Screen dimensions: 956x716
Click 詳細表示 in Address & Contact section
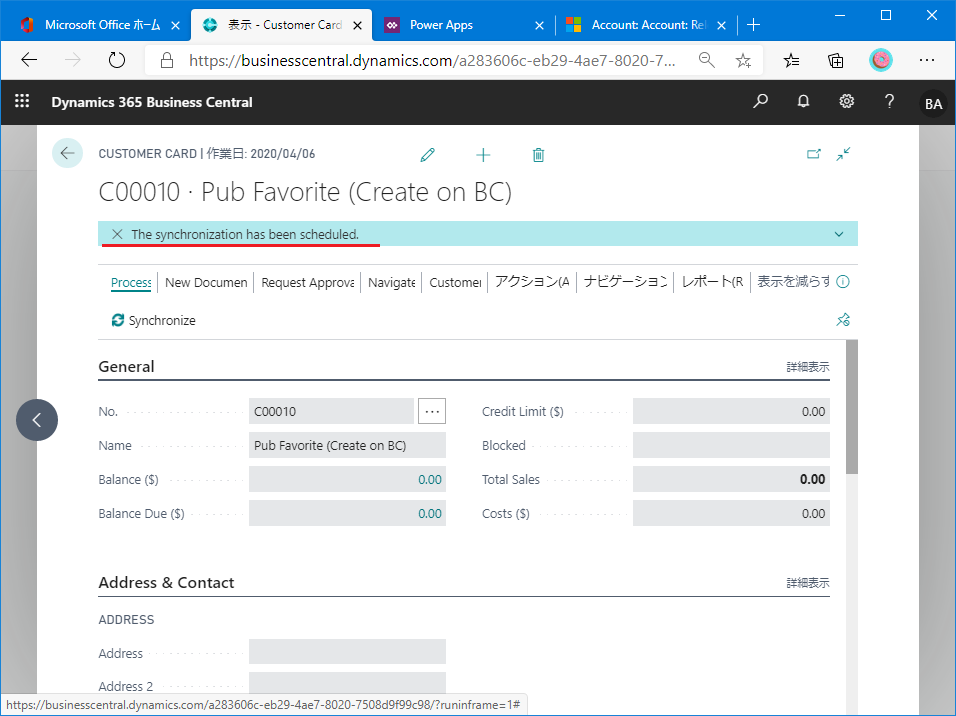808,582
